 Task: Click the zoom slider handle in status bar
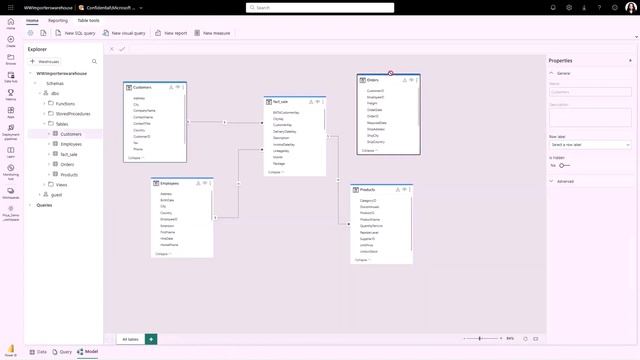tap(480, 338)
